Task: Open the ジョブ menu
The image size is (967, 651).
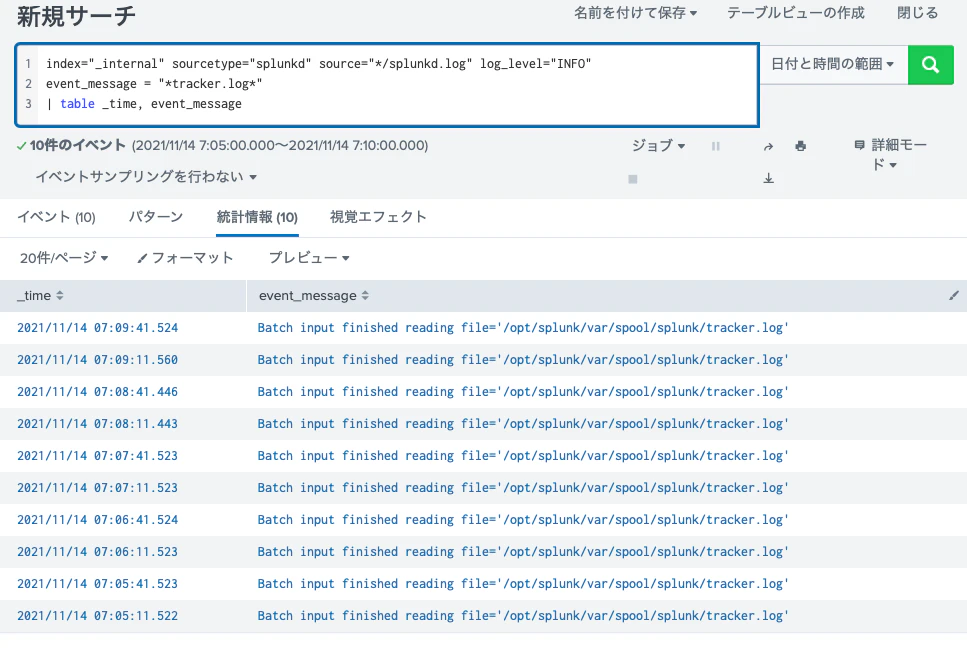Action: click(658, 145)
